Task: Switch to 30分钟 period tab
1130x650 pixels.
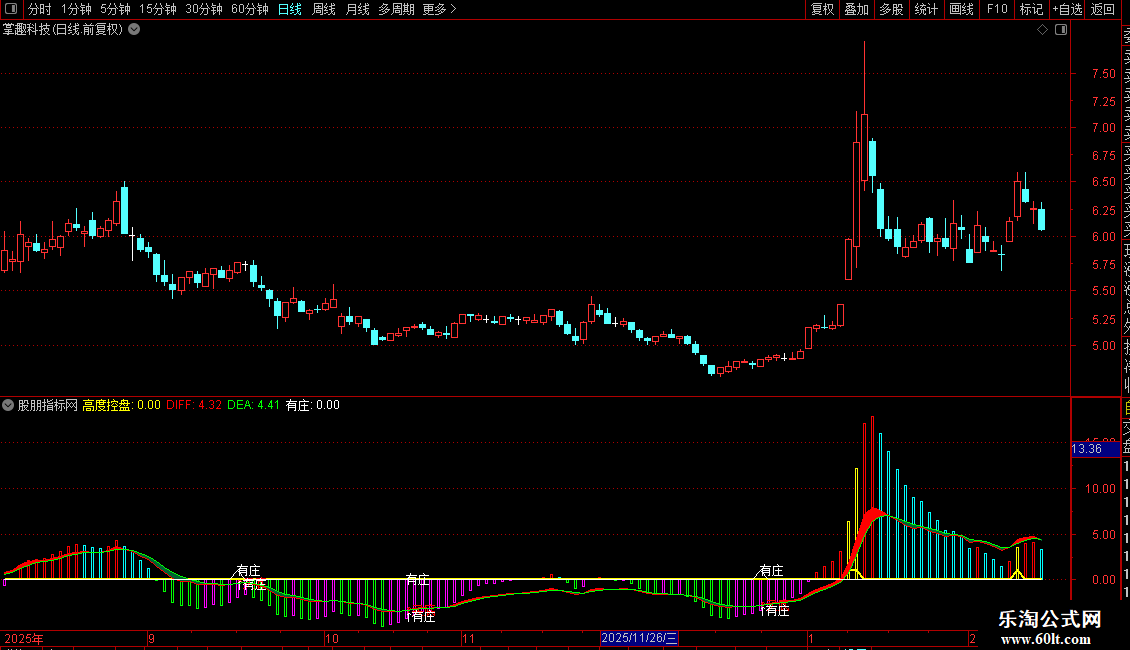Action: (204, 9)
